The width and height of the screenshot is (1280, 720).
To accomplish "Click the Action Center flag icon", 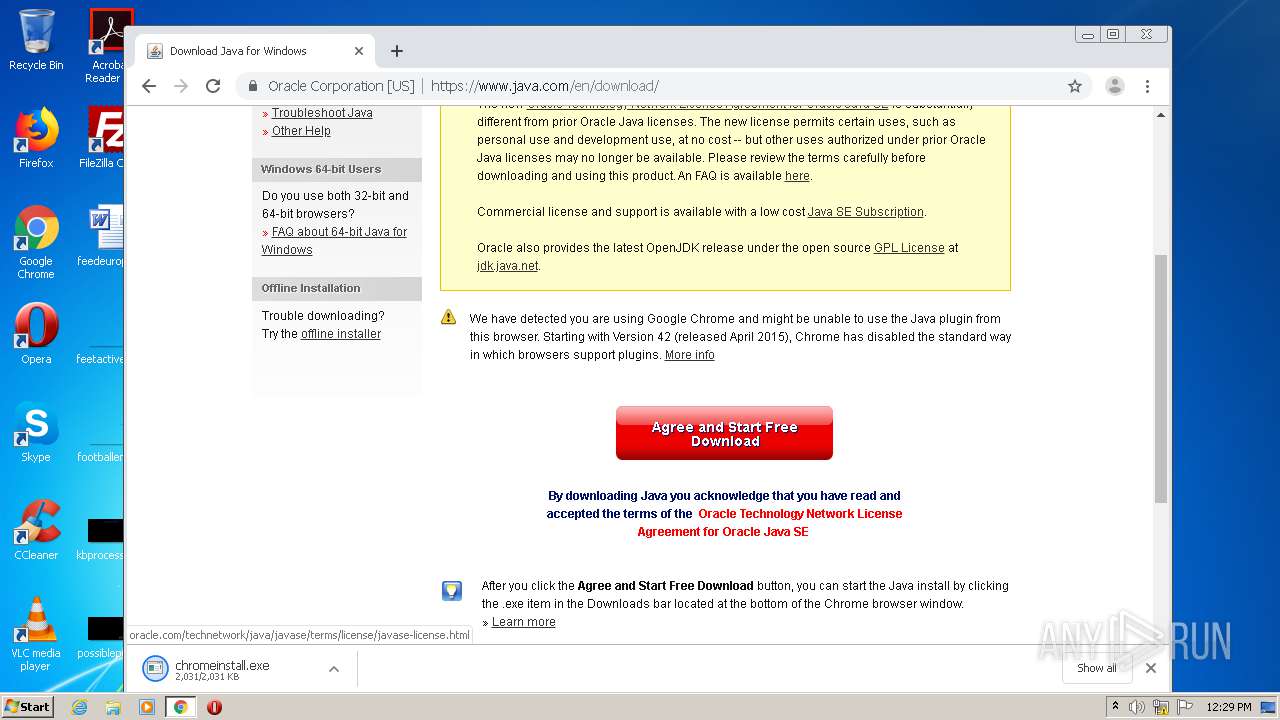I will coord(1185,707).
